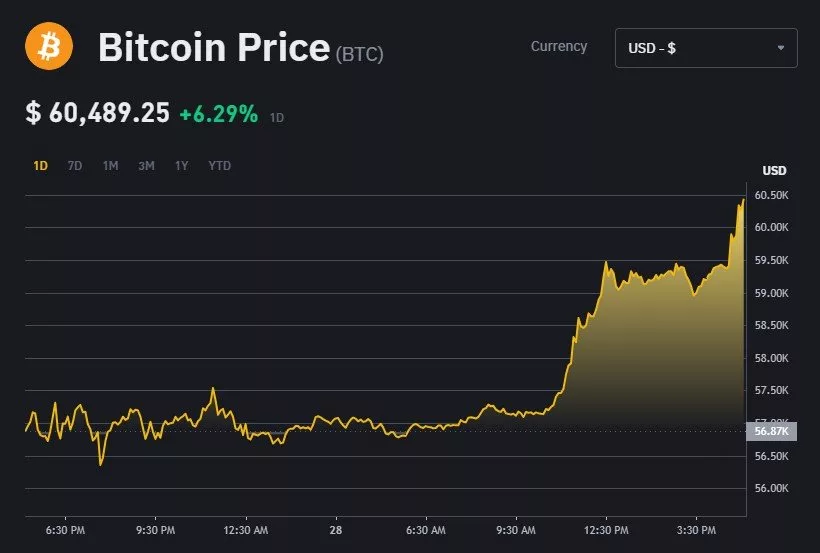This screenshot has width=820, height=553.
Task: Open the USD - $ currency dropdown
Action: pos(705,48)
